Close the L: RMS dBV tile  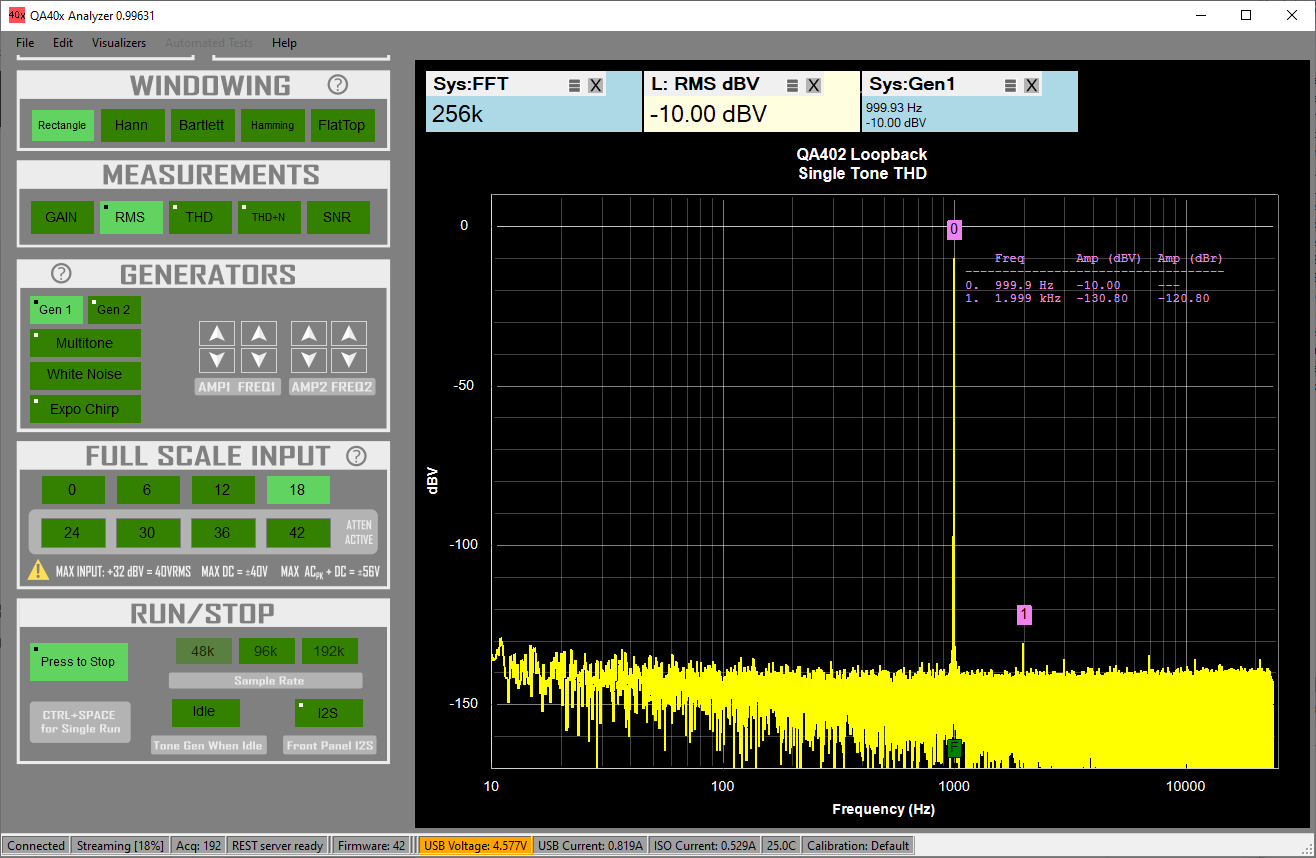[x=813, y=86]
